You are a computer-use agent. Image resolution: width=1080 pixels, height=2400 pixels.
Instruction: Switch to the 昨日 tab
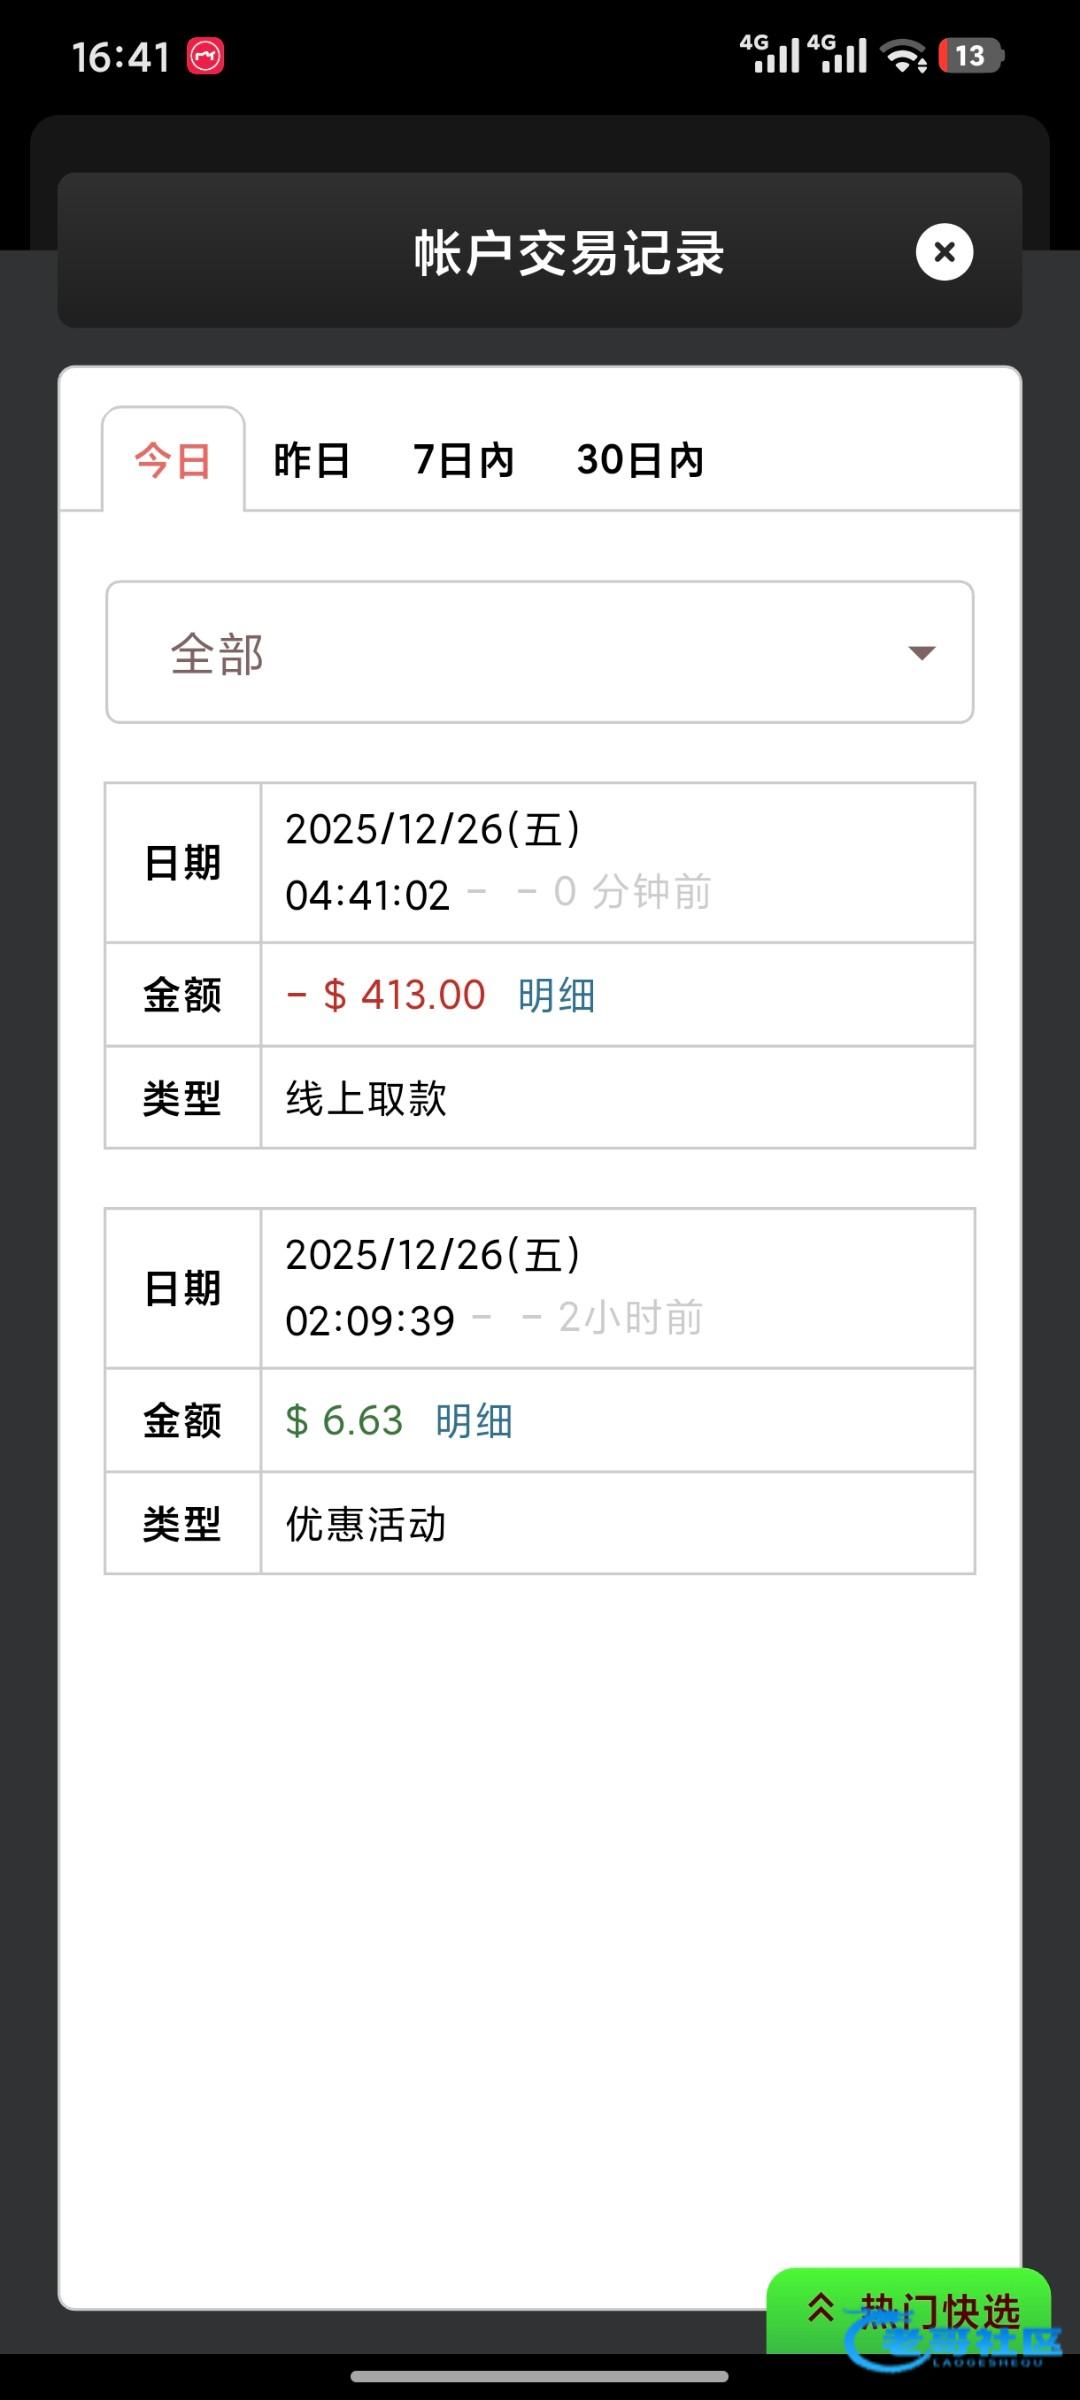[x=311, y=461]
